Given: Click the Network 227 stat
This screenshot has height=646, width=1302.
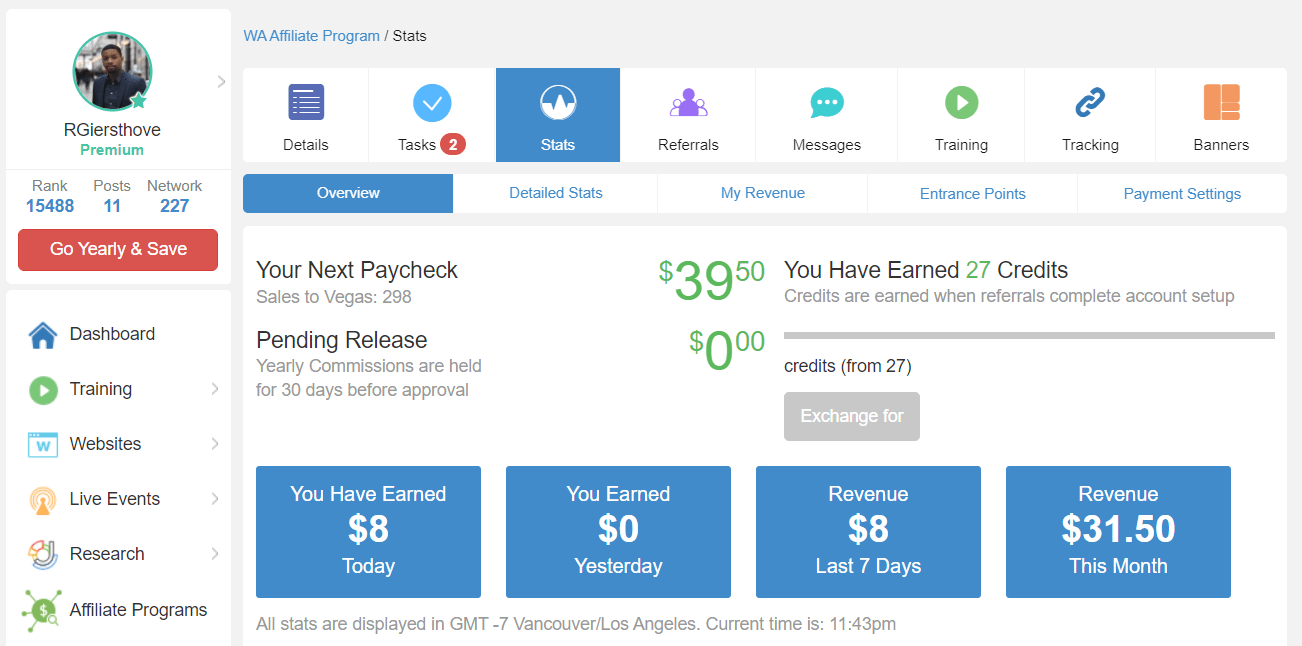Looking at the screenshot, I should click(x=175, y=196).
